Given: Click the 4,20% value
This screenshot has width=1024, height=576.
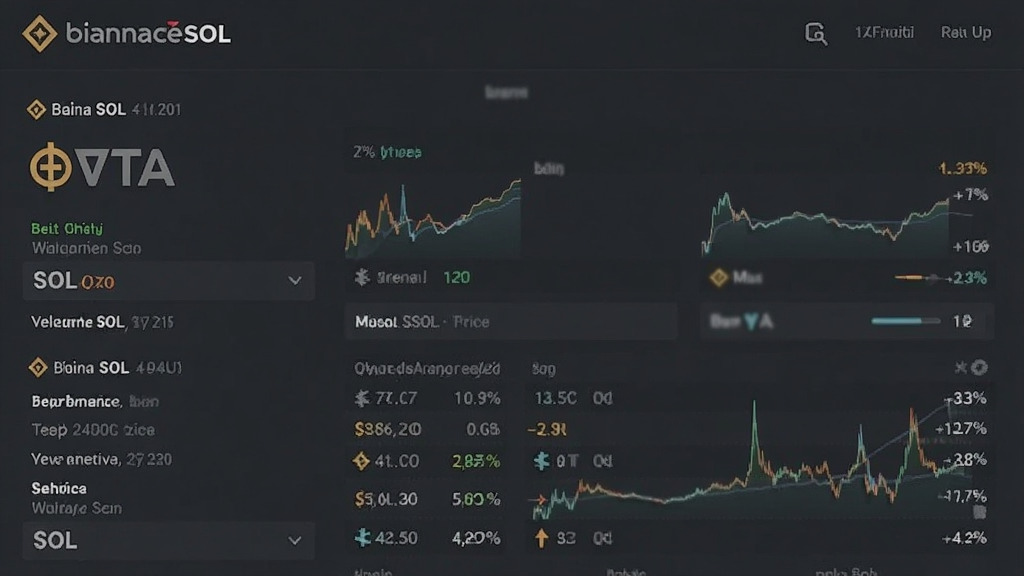Looking at the screenshot, I should 476,539.
